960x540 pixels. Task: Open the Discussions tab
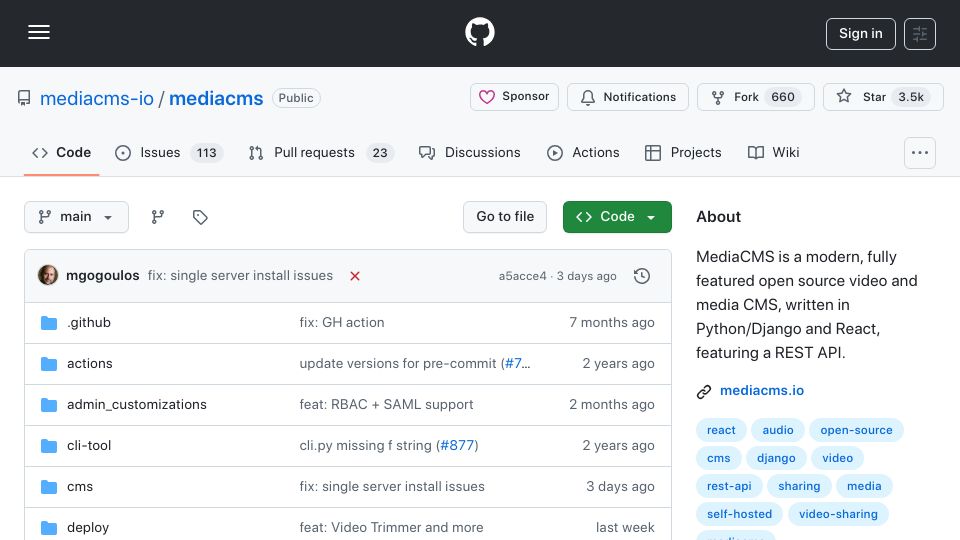(x=470, y=152)
